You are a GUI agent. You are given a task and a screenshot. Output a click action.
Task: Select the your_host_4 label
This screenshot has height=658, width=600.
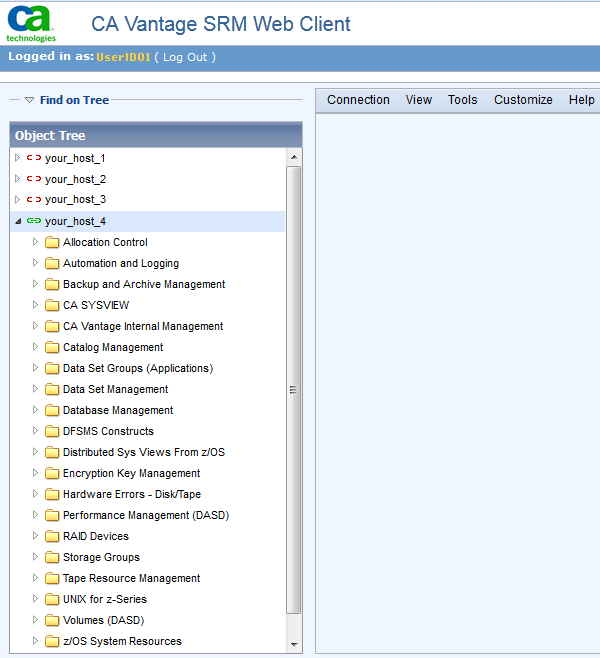click(x=76, y=221)
